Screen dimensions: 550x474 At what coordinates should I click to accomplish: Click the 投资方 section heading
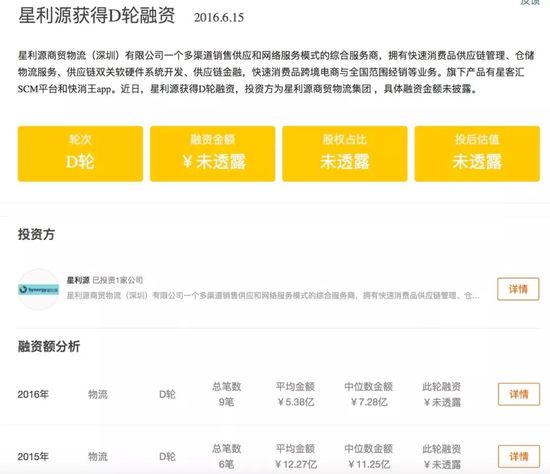(36, 234)
